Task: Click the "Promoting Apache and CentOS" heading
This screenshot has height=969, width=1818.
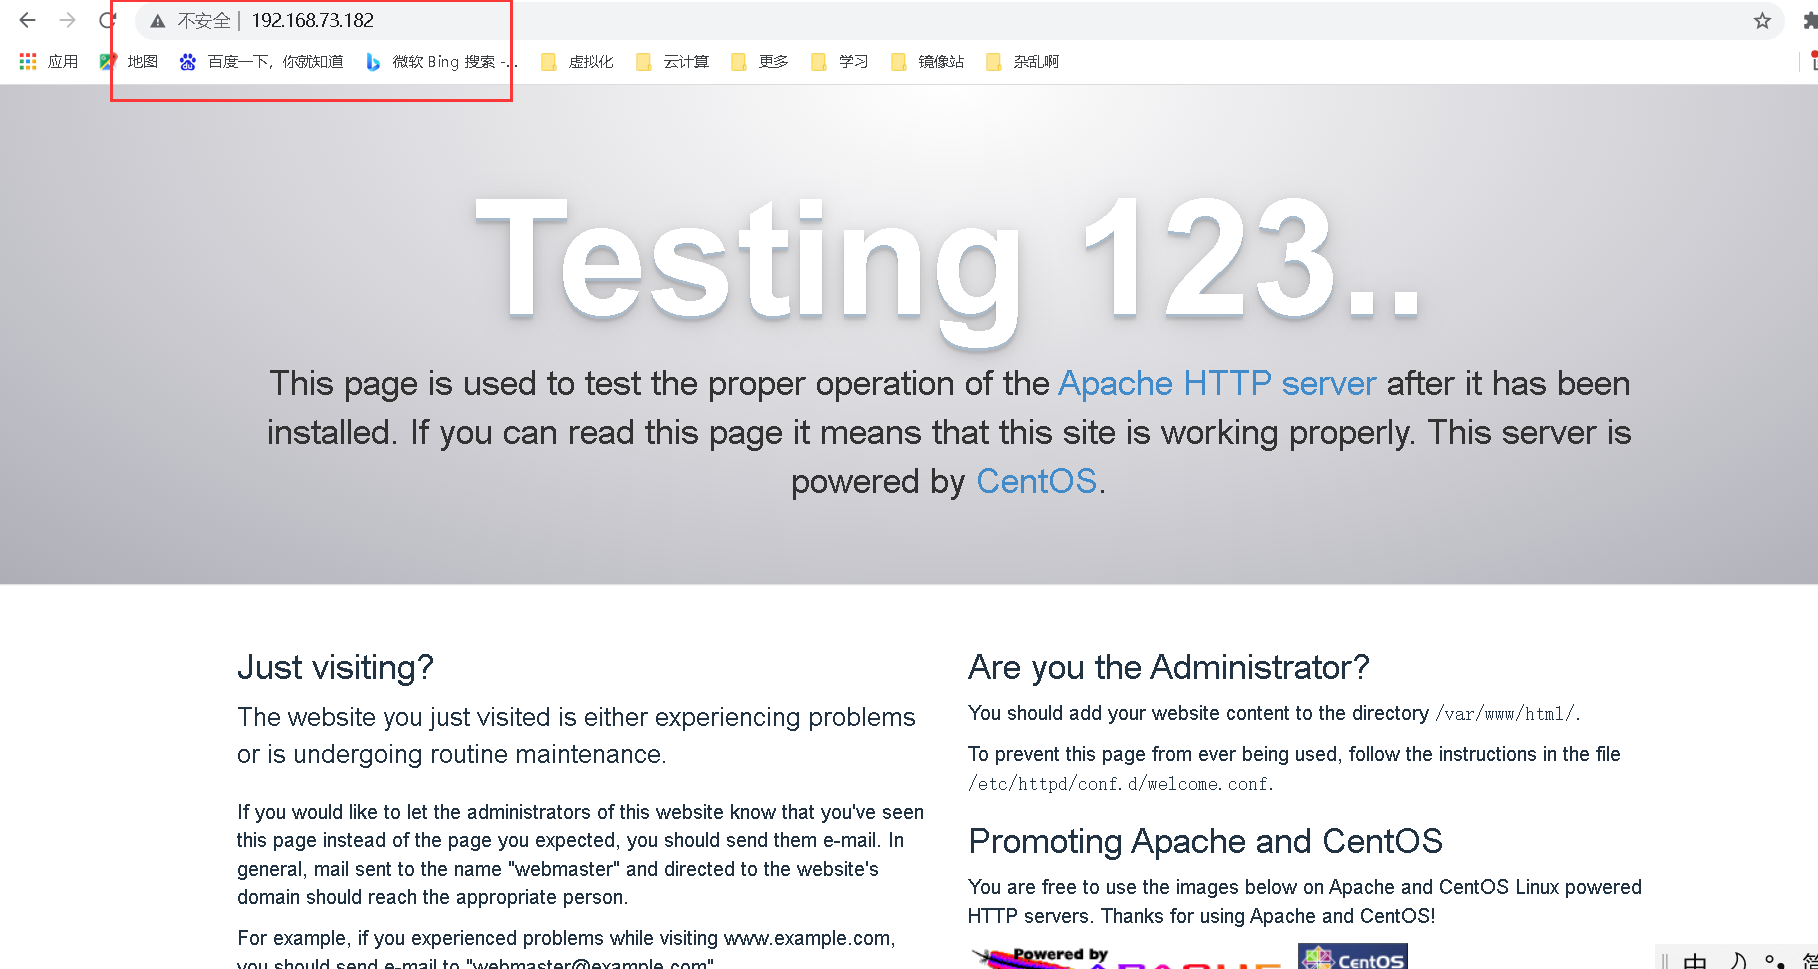Action: (1205, 841)
